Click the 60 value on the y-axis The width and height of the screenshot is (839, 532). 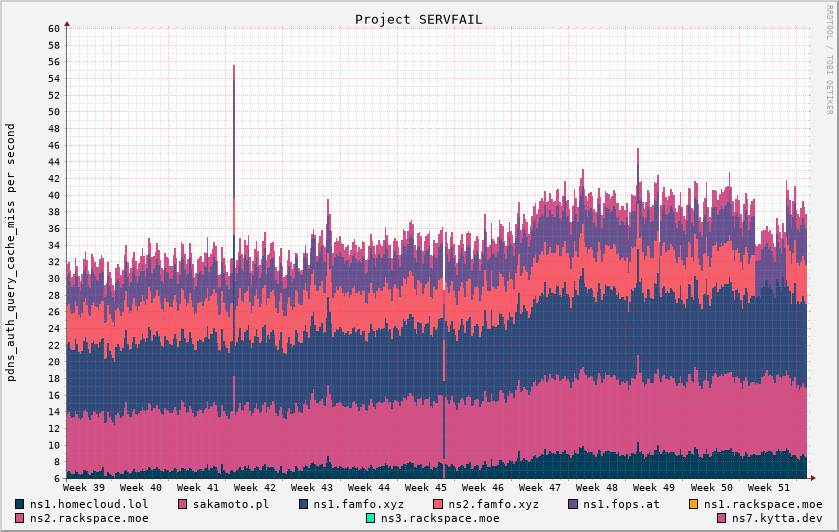click(54, 28)
